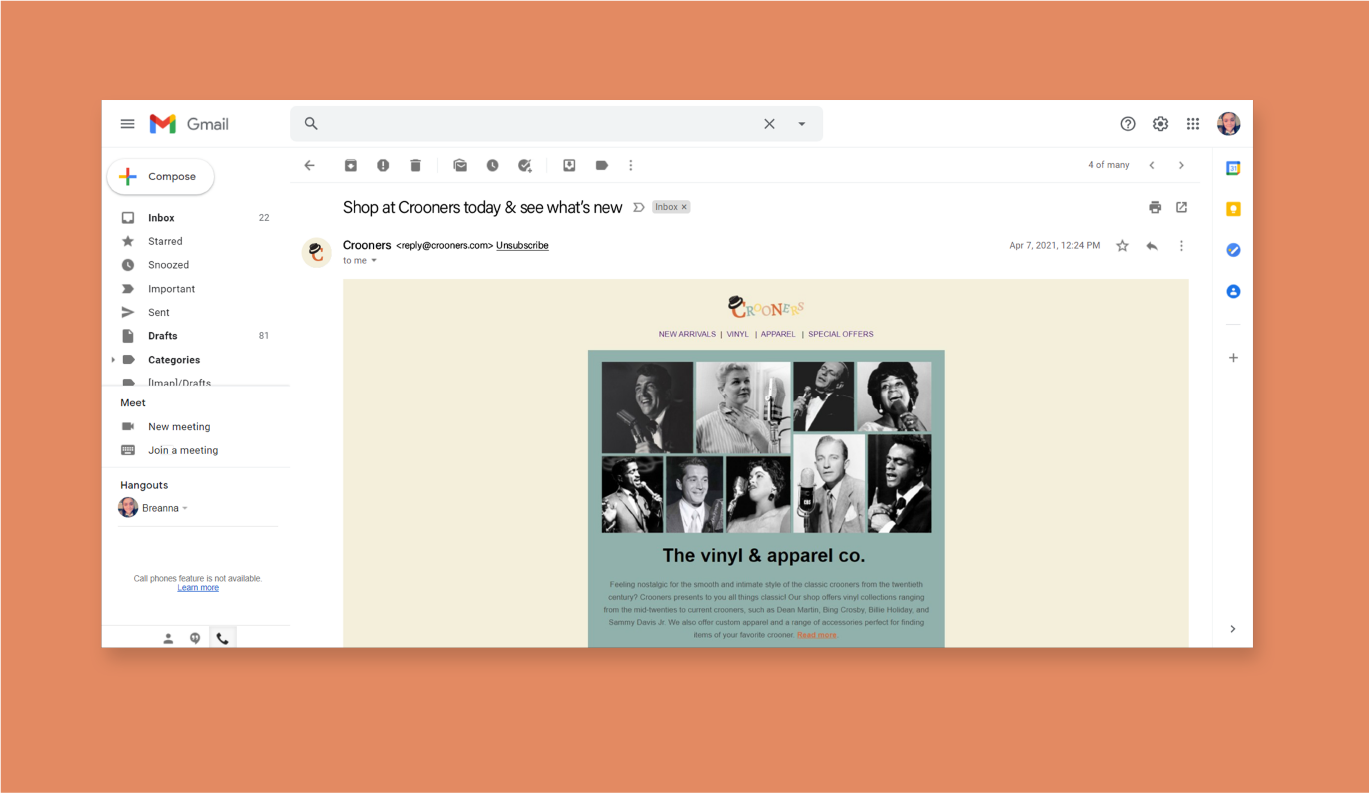Show details arrow next to 'to me'
Viewport: 1369px width, 793px height.
[x=374, y=261]
